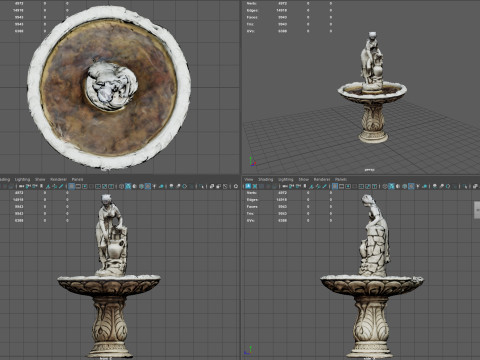The height and width of the screenshot is (360, 480).
Task: Click Use Default Material in front viewport toolbar
Action: [x=134, y=186]
